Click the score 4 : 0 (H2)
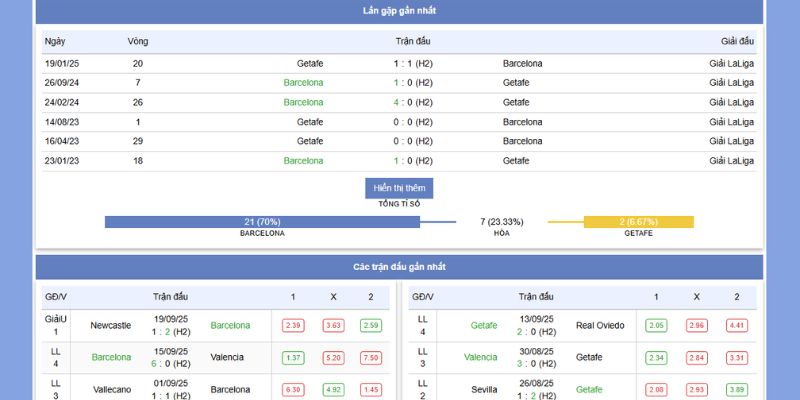Screen dimensions: 800x400 pos(413,103)
